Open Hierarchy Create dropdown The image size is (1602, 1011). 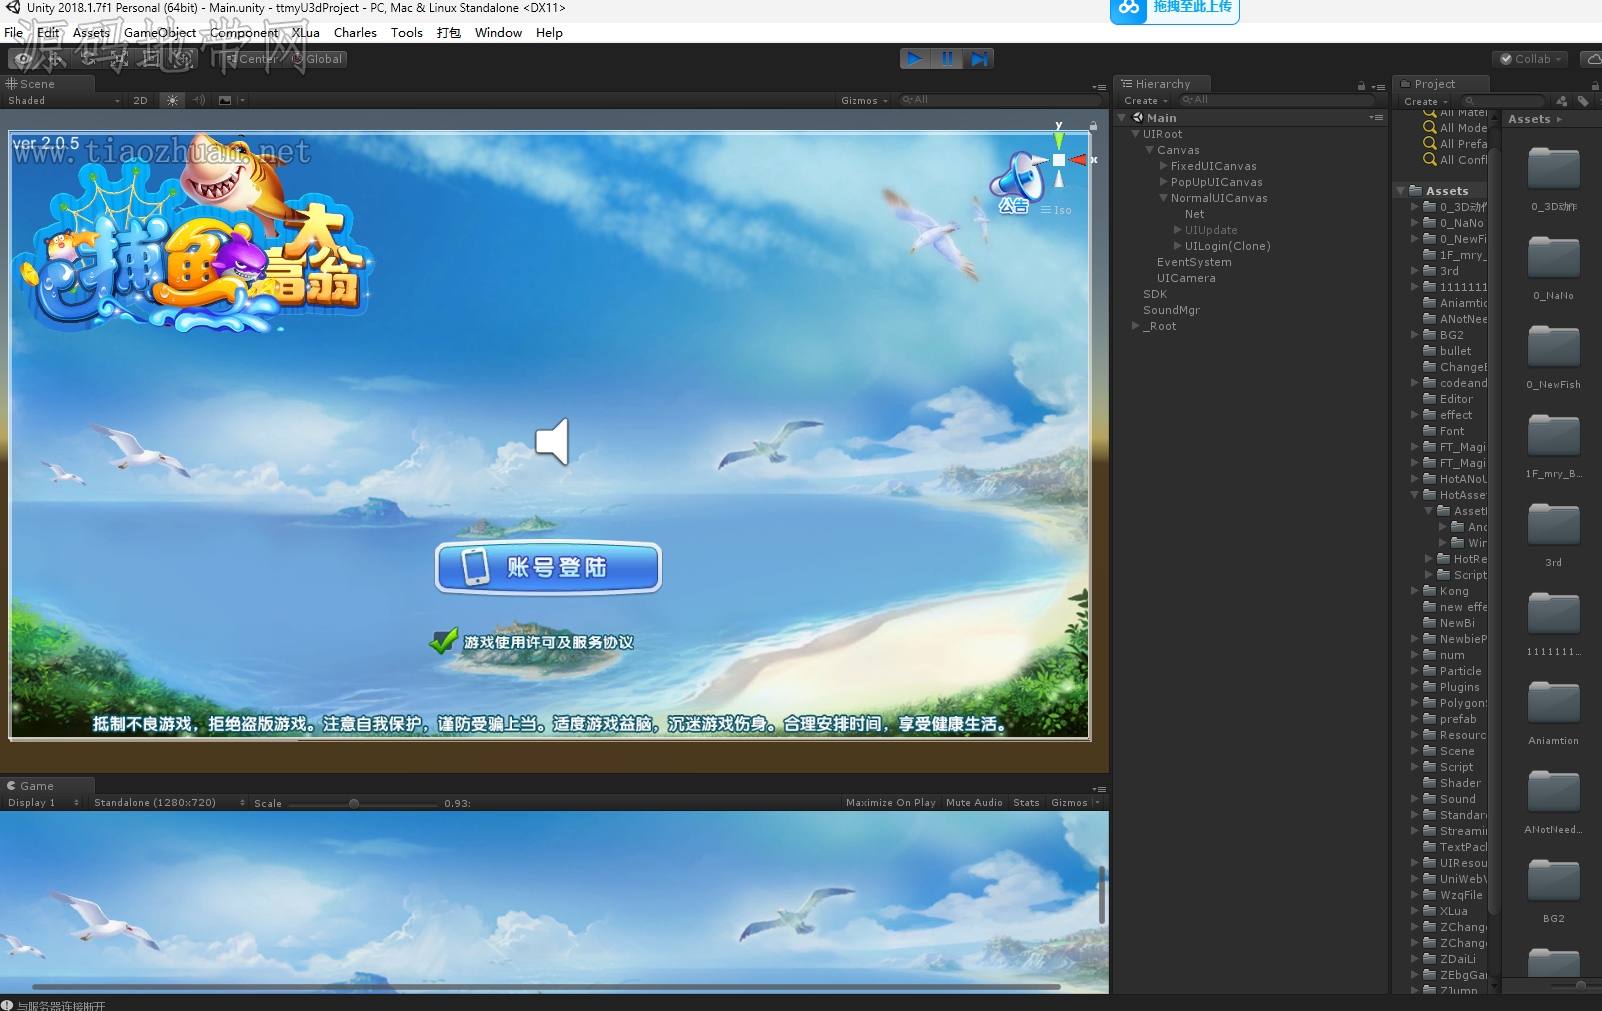[x=1146, y=101]
